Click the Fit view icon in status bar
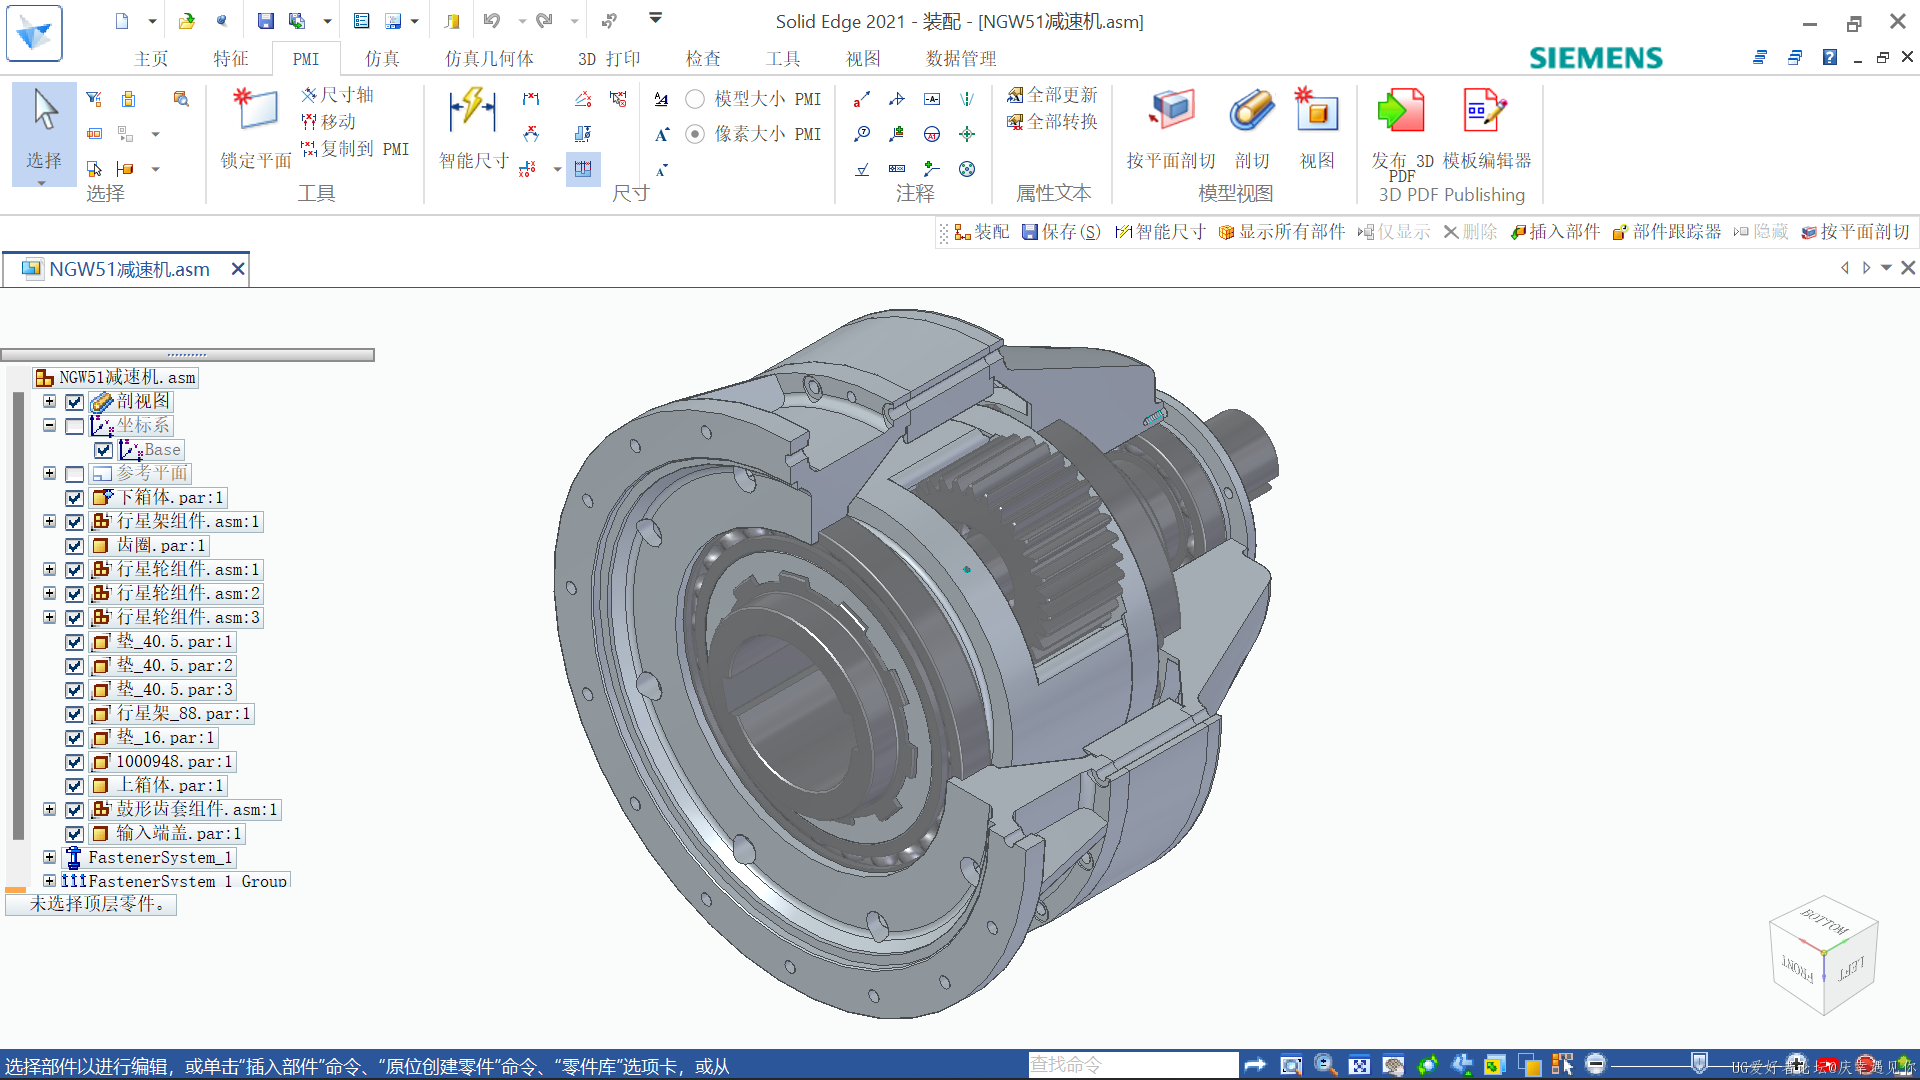1920x1080 pixels. point(1359,1065)
